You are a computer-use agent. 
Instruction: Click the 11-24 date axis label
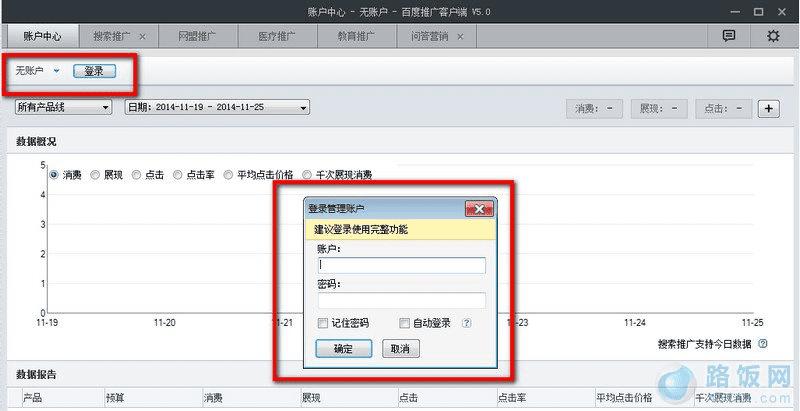(x=635, y=322)
